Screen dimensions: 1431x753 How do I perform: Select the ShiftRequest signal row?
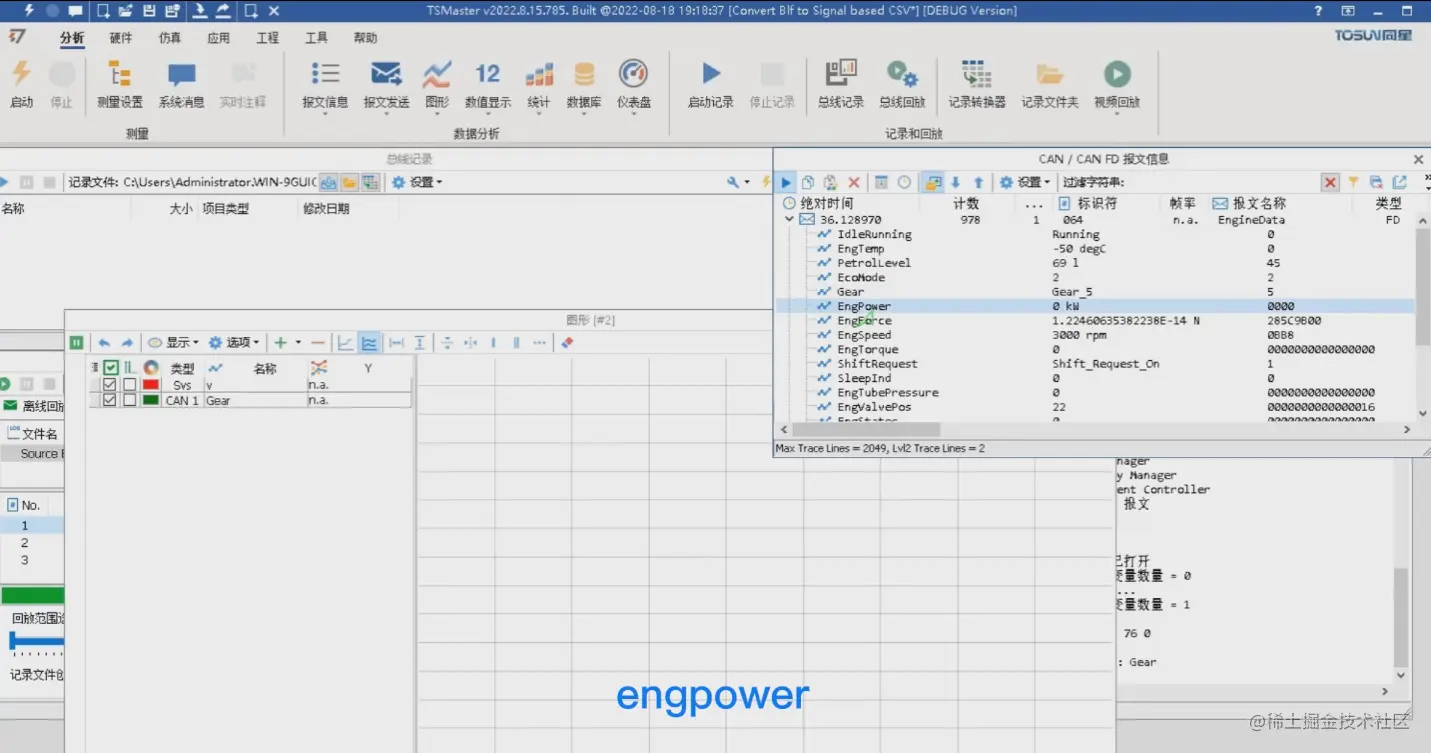1095,364
